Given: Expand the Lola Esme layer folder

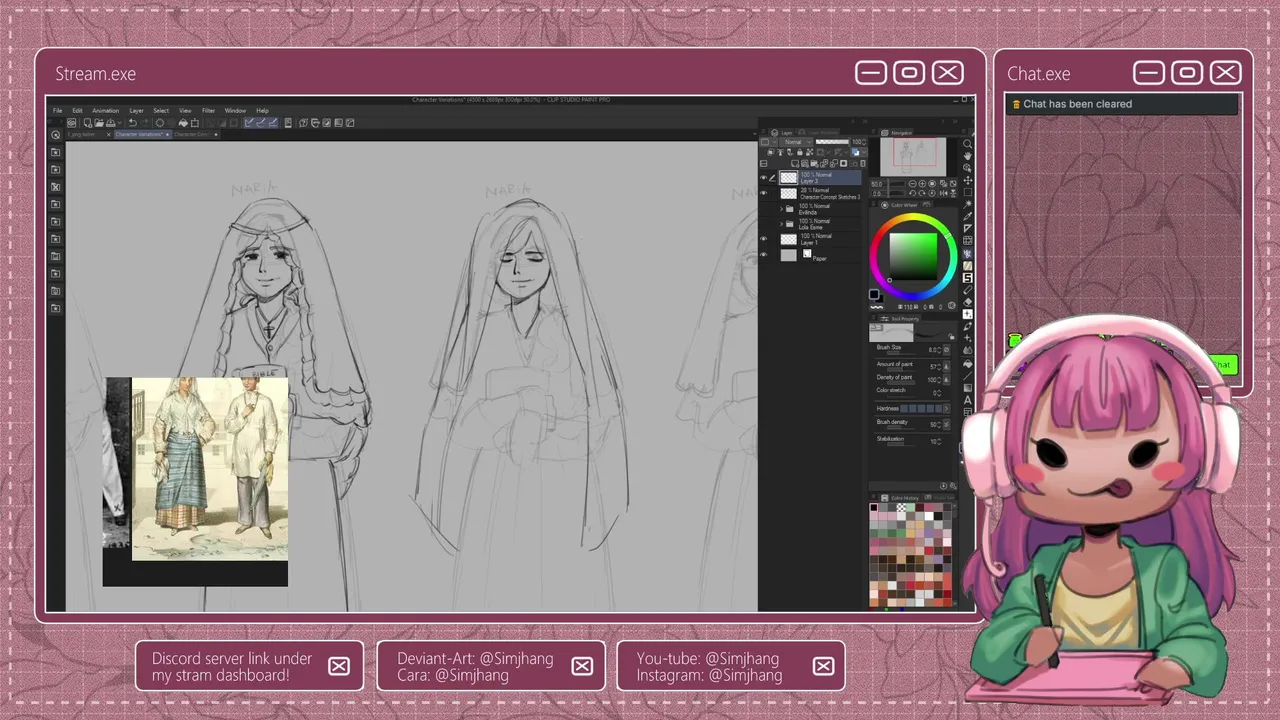Looking at the screenshot, I should click(x=781, y=224).
